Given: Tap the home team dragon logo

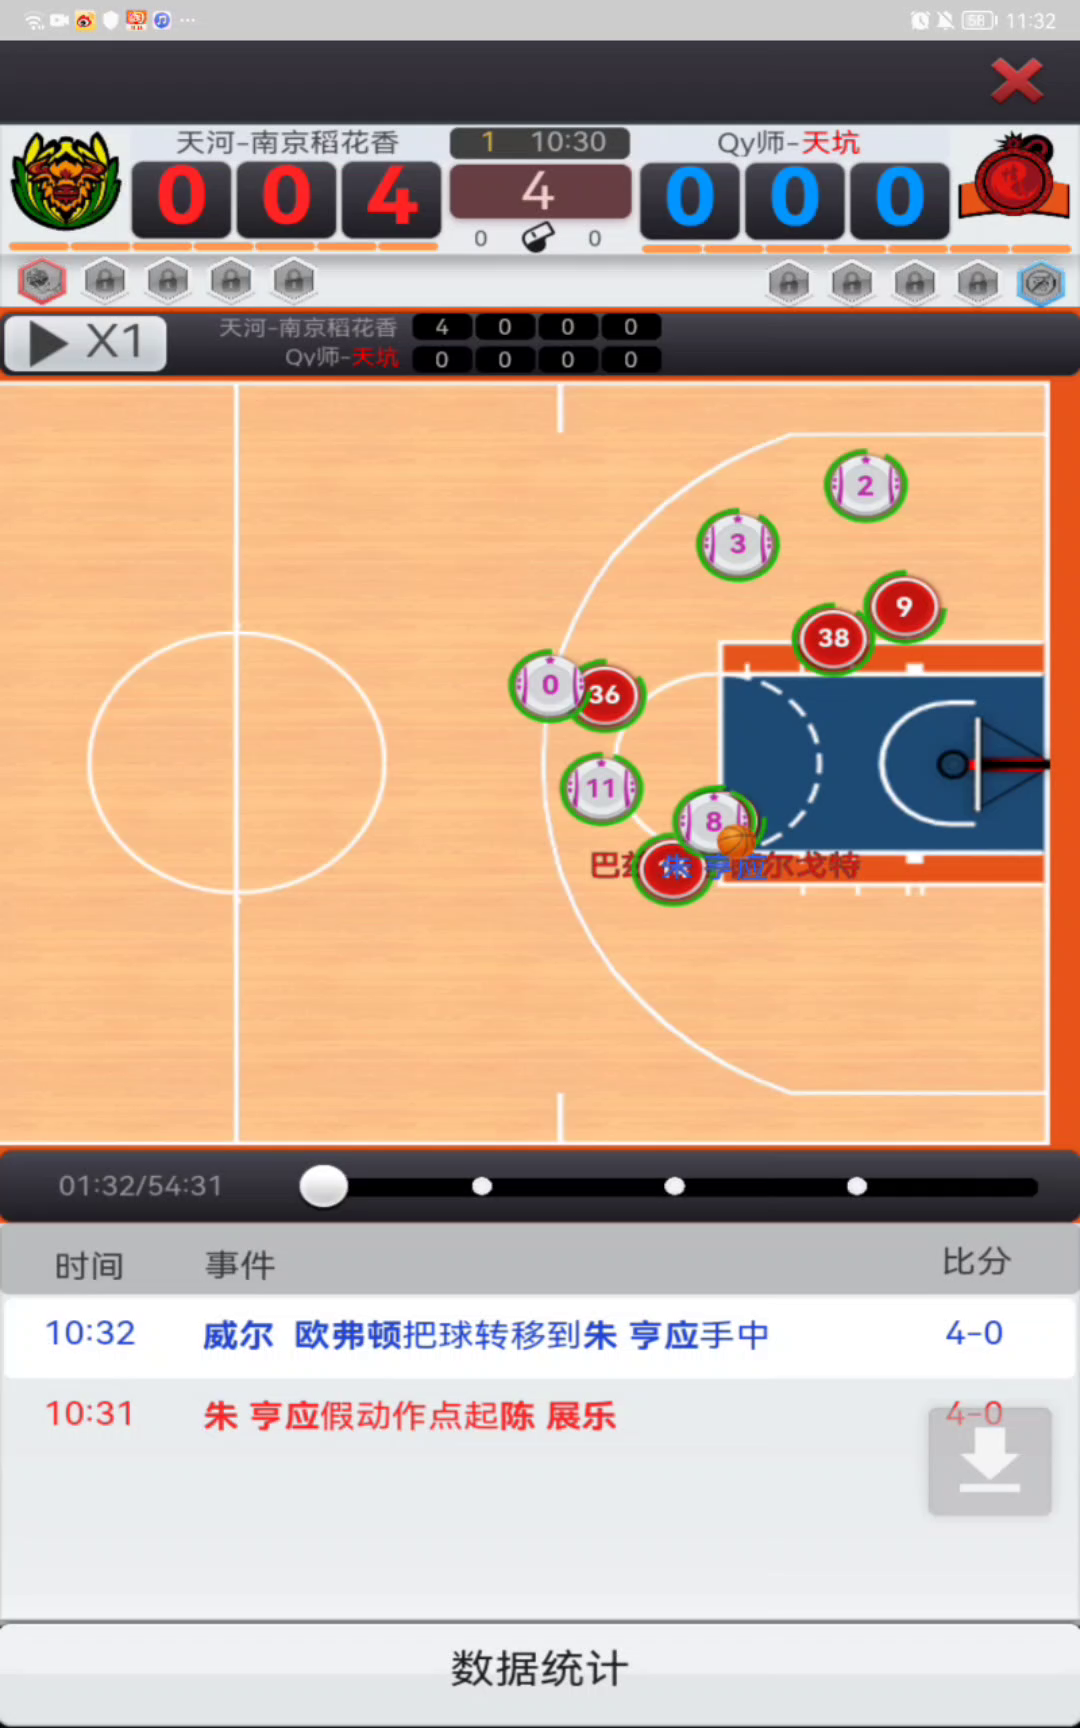Looking at the screenshot, I should click(66, 180).
